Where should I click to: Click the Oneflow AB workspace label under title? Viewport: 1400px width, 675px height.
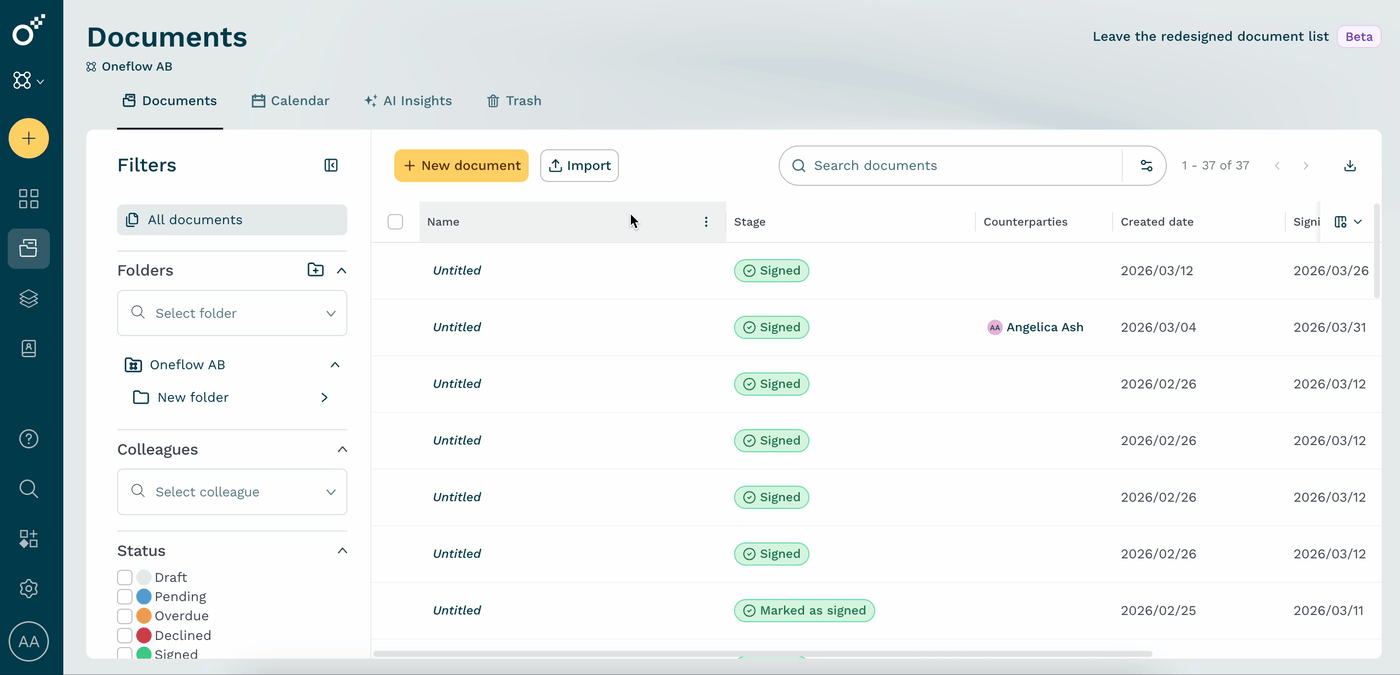point(137,67)
